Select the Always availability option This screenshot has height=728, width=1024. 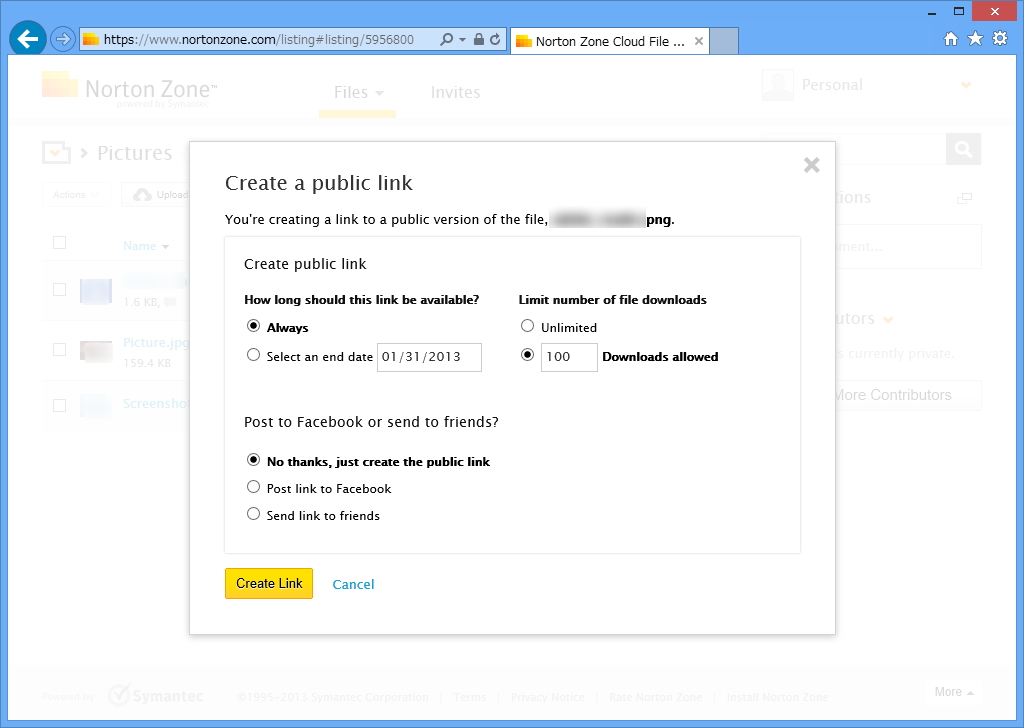point(253,326)
